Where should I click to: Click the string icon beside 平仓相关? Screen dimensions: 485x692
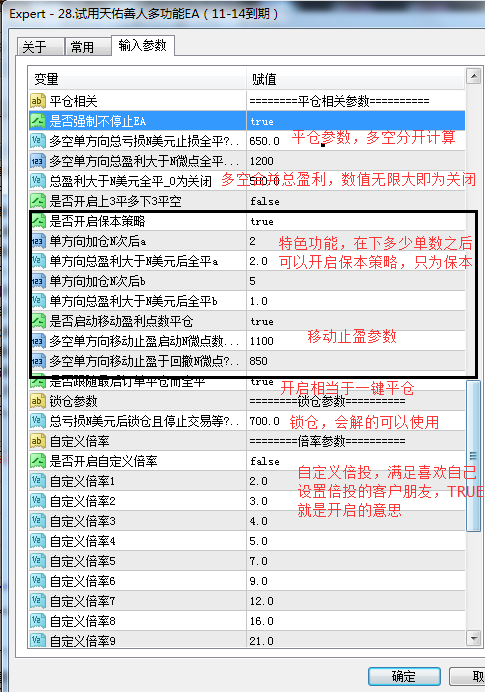38,101
